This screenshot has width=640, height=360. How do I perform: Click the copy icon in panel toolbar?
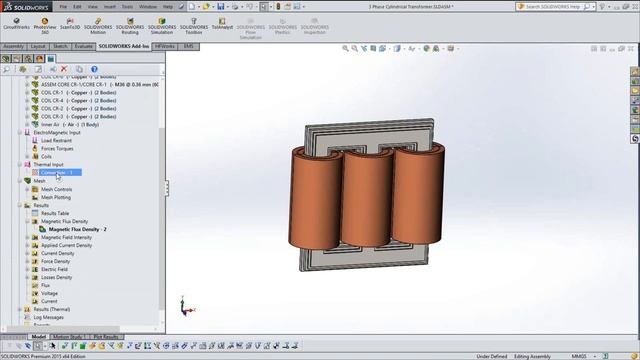tap(79, 69)
